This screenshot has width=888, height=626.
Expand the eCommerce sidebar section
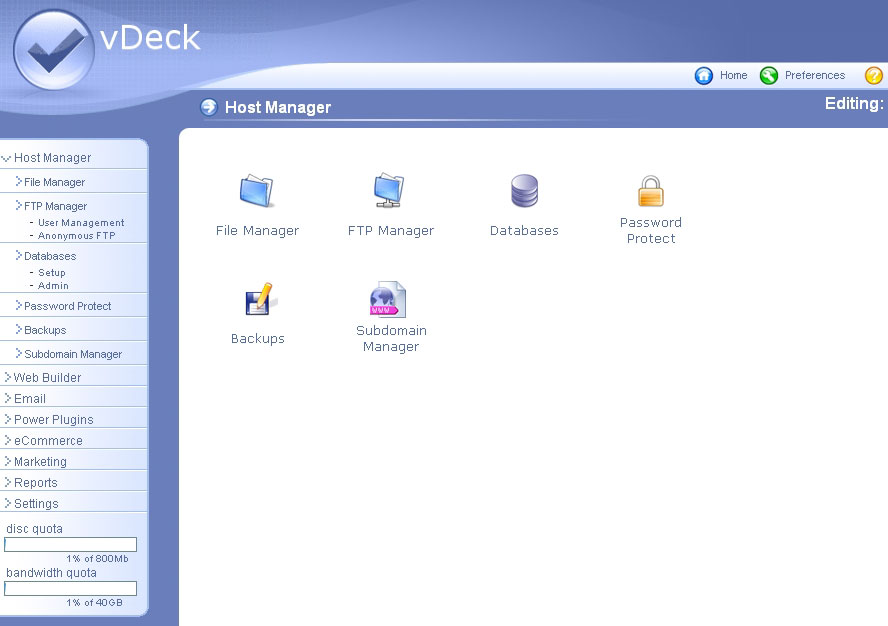point(48,441)
